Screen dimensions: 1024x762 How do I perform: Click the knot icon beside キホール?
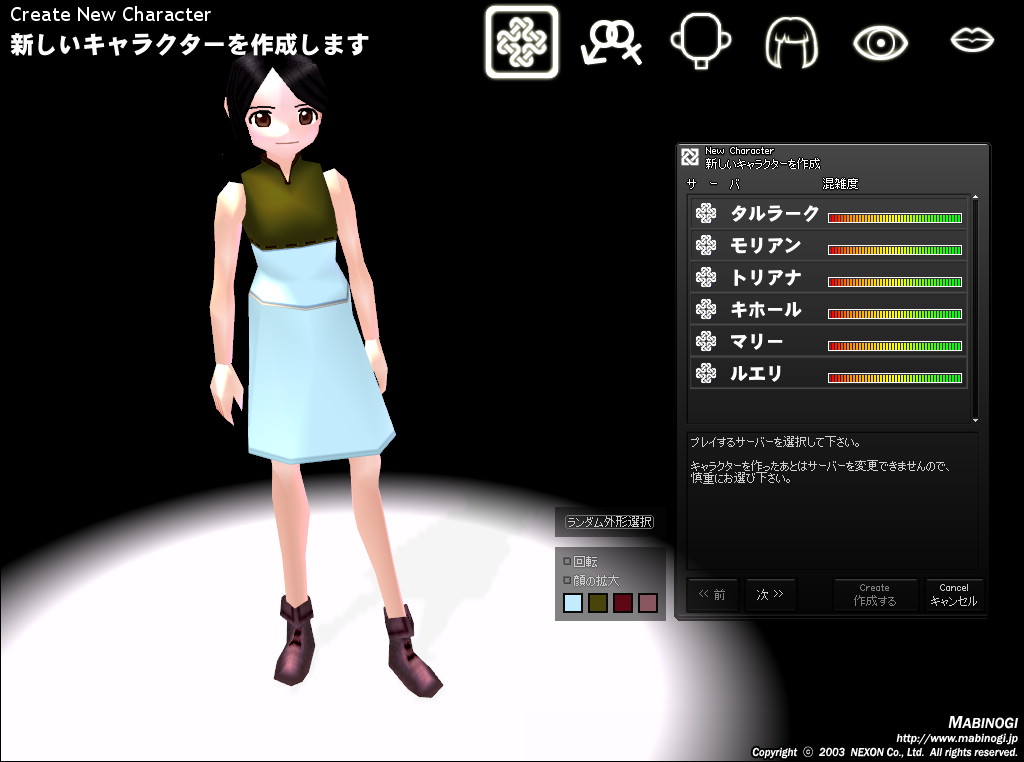[x=706, y=310]
